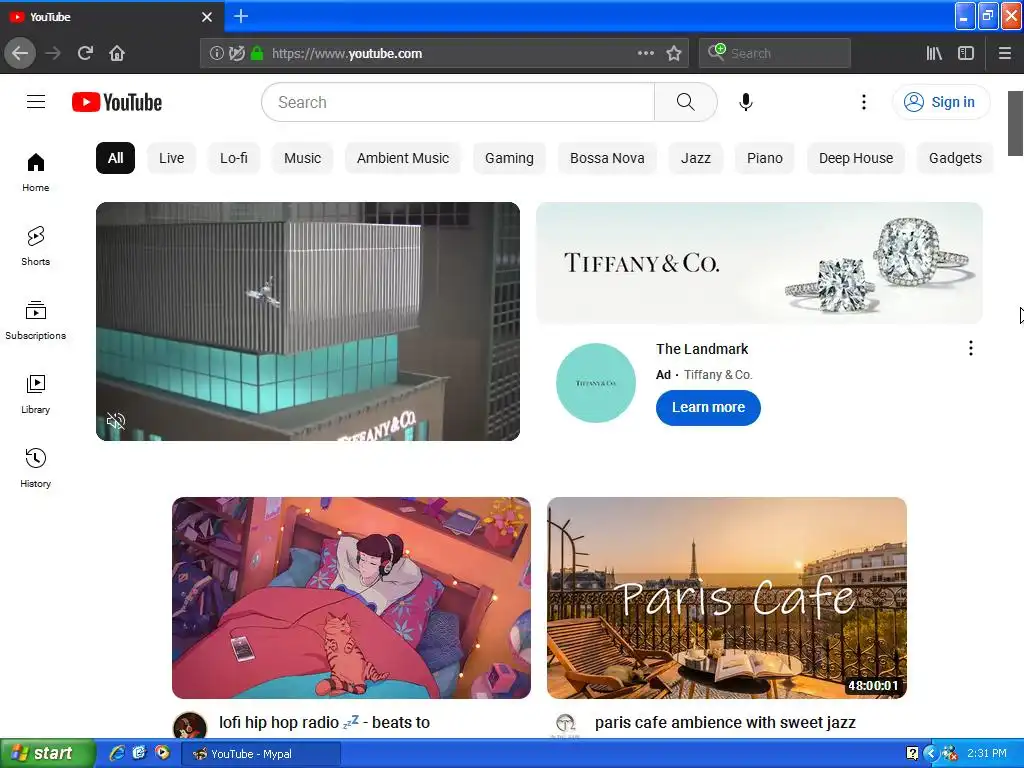Select the Deep House chip
The image size is (1024, 768).
(x=856, y=158)
